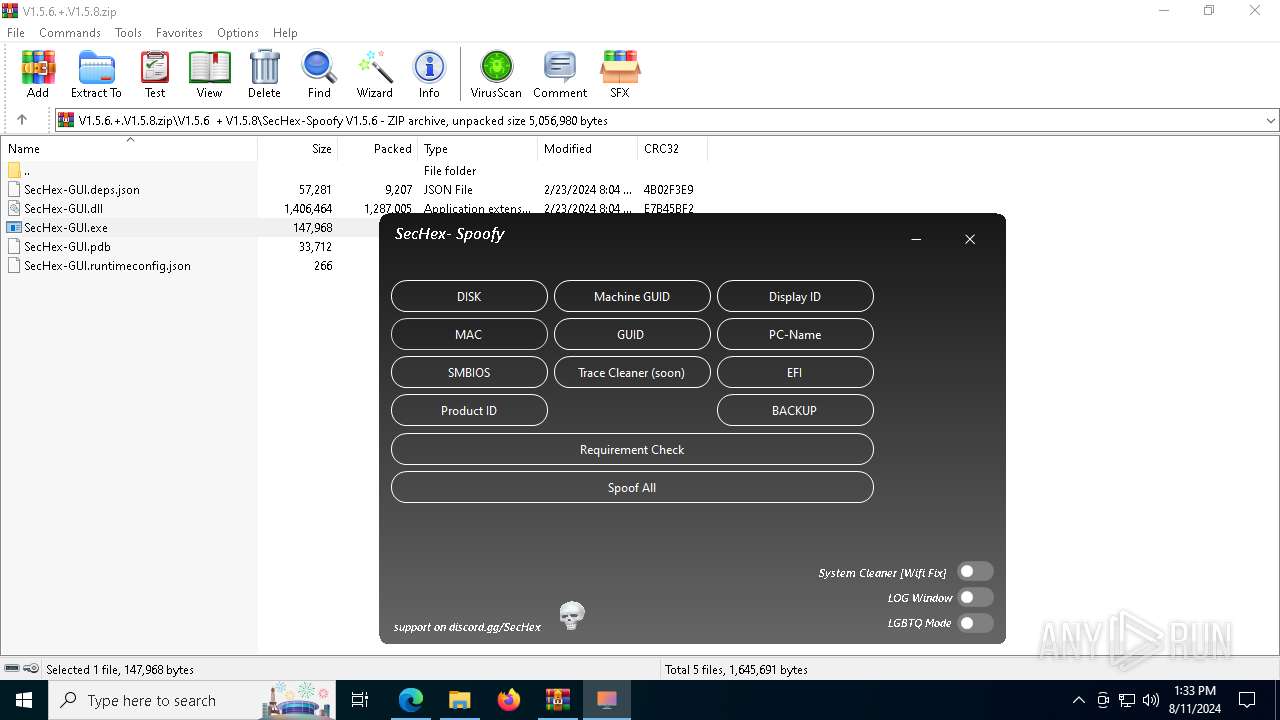1280x720 pixels.
Task: Show hidden system tray icons
Action: [1078, 700]
